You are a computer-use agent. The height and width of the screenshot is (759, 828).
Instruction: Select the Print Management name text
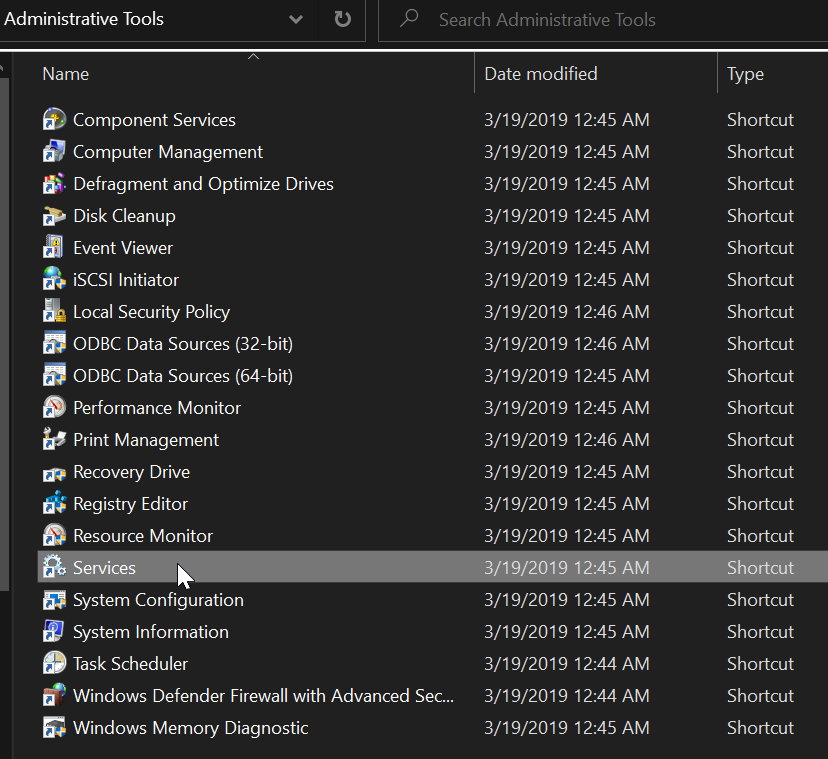[x=146, y=440]
